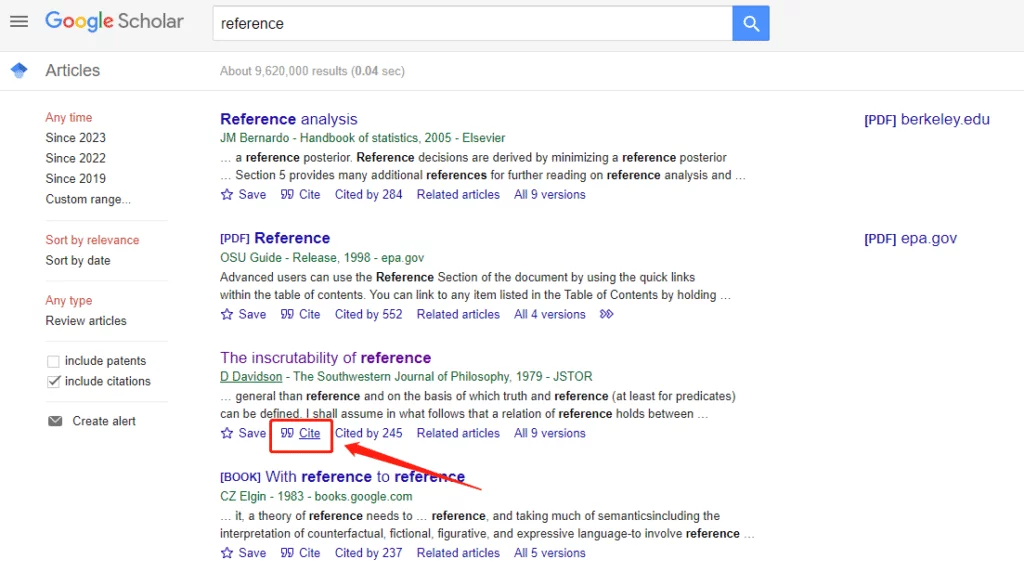The image size is (1024, 572).
Task: Click the star Save icon under With reference to reference
Action: [227, 553]
